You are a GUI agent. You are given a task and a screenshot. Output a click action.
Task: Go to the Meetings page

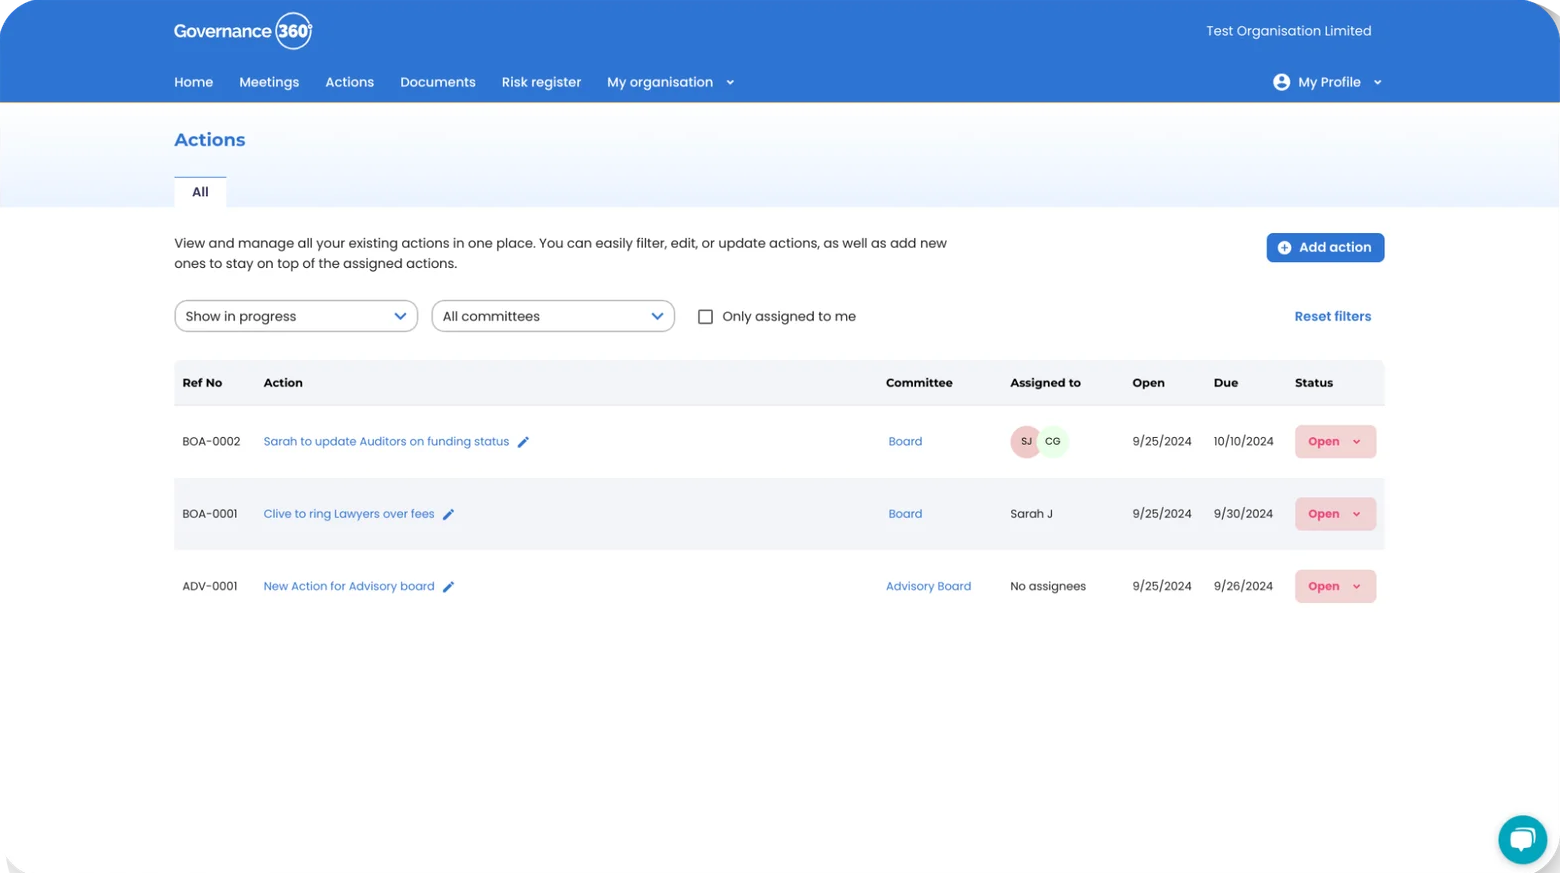coord(269,82)
